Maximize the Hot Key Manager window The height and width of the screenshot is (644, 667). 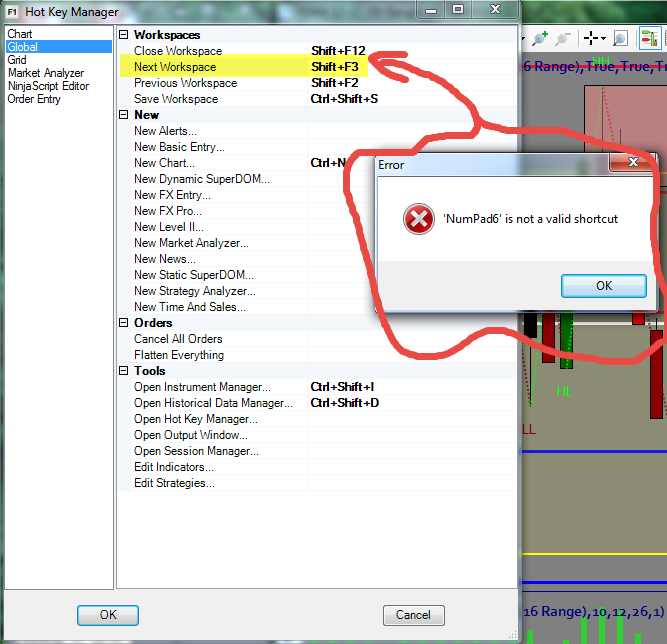point(458,9)
